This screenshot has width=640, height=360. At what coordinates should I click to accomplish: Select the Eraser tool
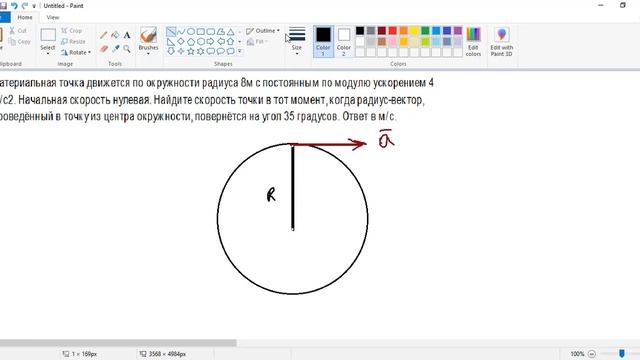tap(104, 49)
